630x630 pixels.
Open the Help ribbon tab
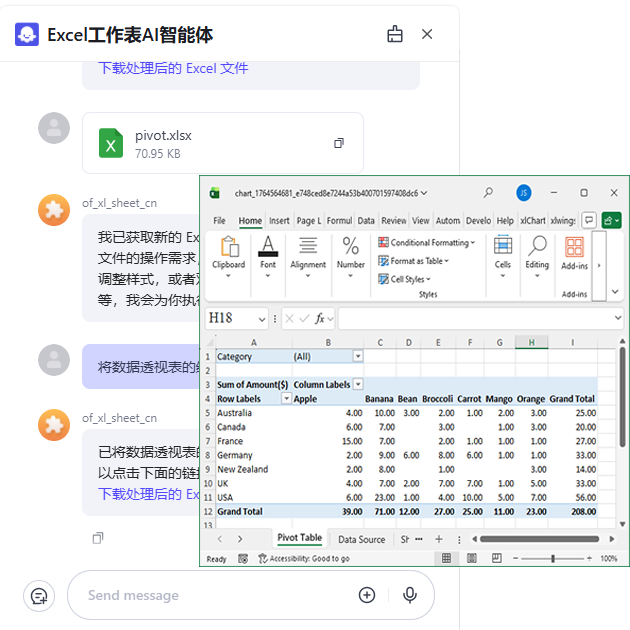click(x=505, y=221)
